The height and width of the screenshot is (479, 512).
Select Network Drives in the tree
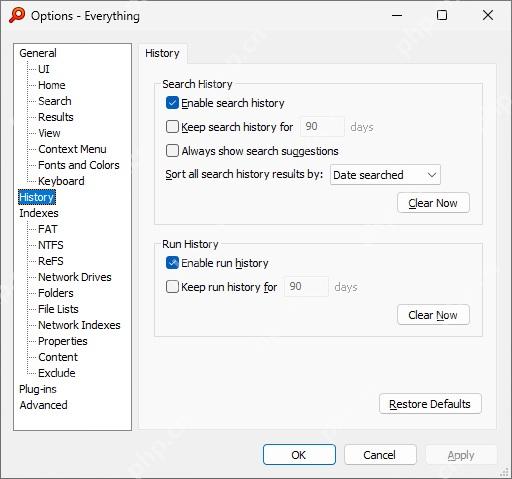(x=75, y=277)
